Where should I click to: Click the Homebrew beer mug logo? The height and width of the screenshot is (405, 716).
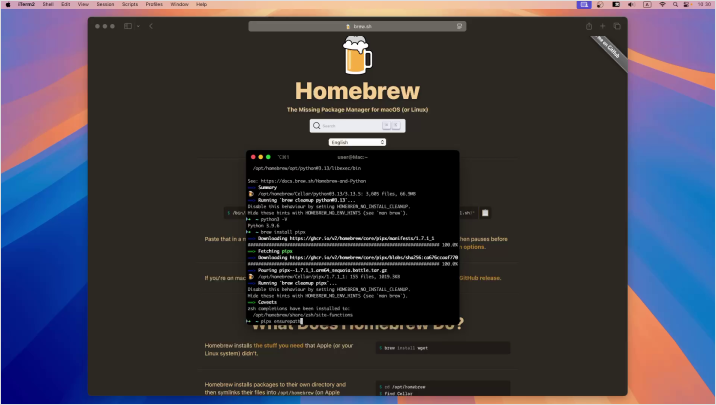[358, 55]
